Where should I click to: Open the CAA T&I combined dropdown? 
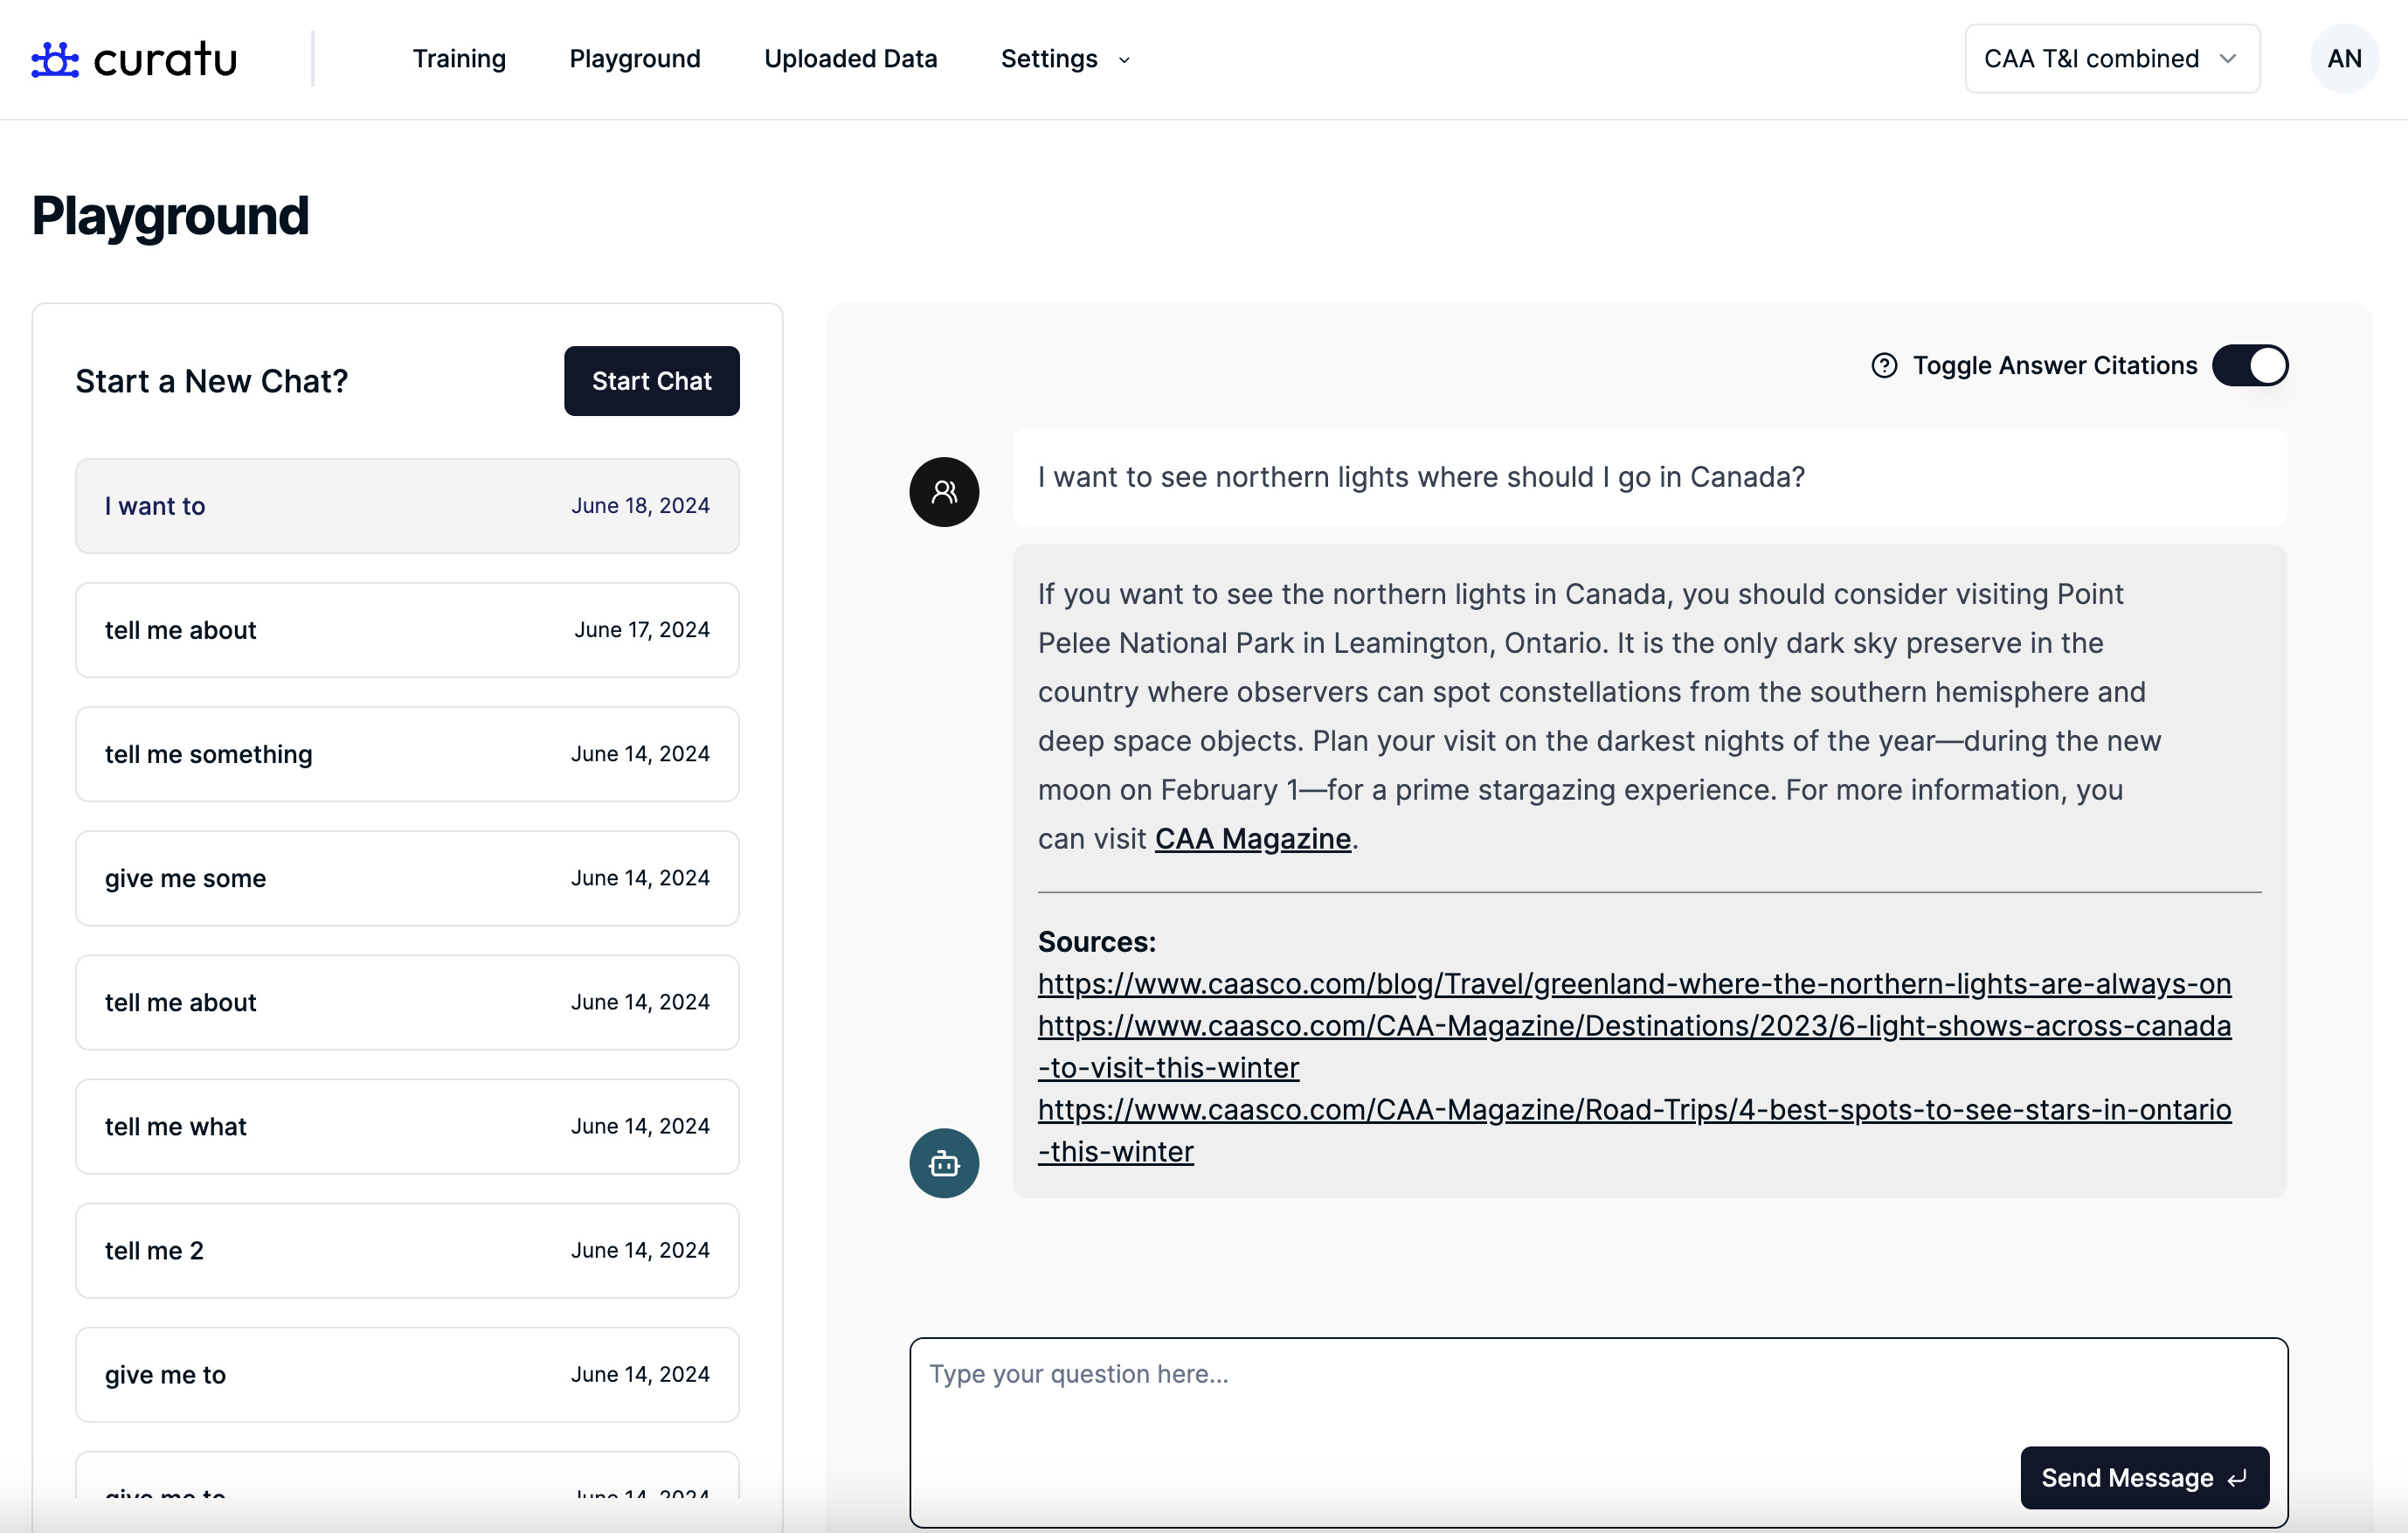2111,59
